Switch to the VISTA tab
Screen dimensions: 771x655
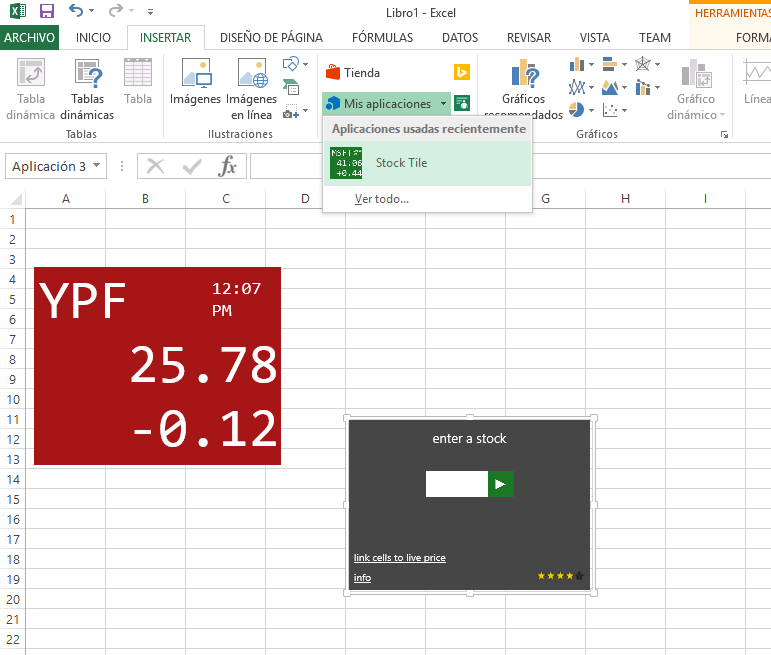click(594, 37)
